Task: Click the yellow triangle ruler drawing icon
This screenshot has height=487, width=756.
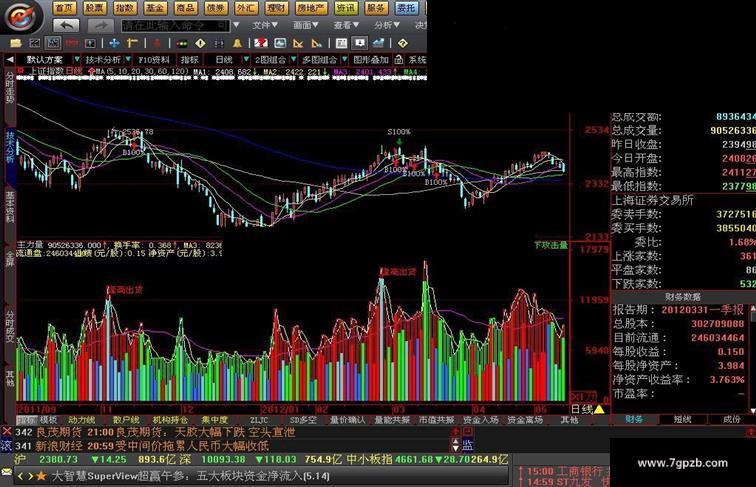Action: tap(298, 43)
